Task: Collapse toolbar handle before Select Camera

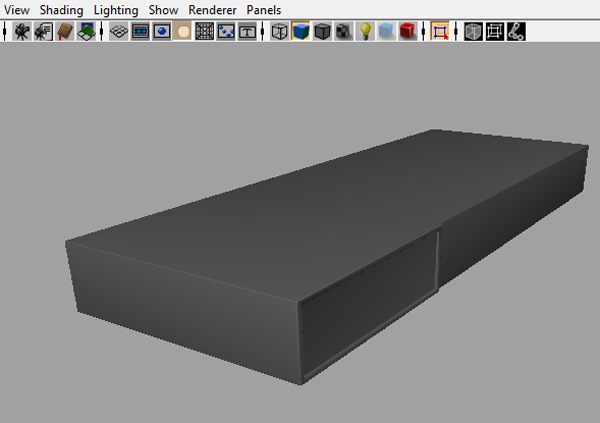Action: 5,31
